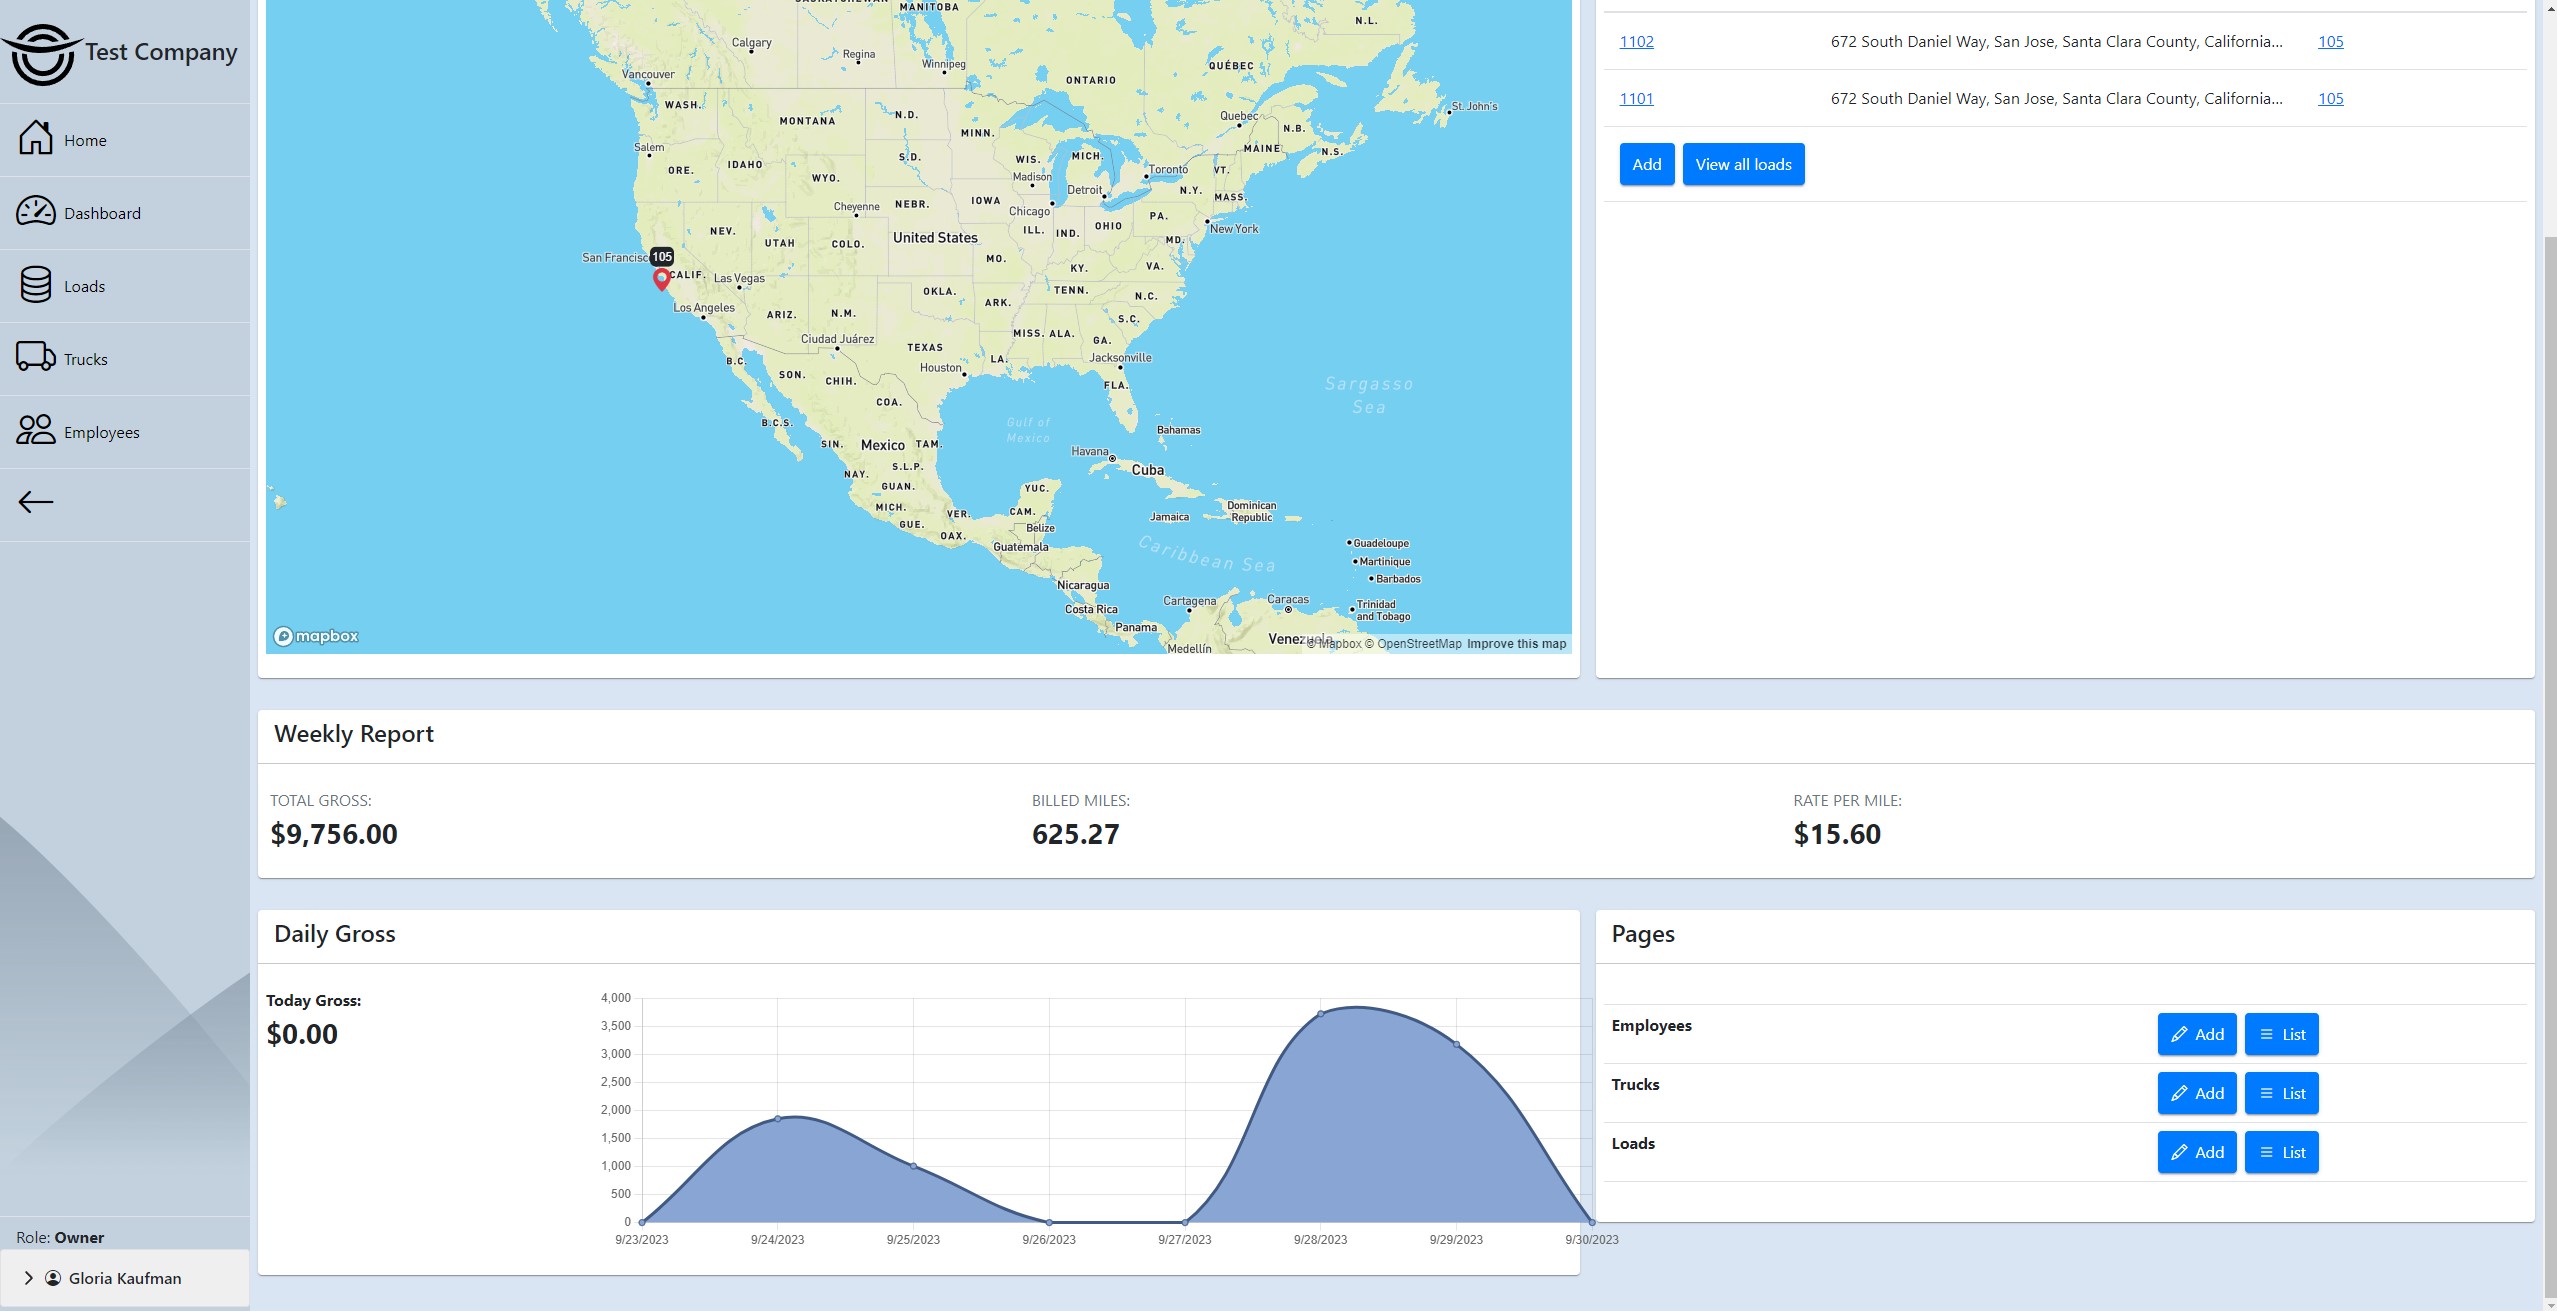2557x1311 pixels.
Task: Open load 1102 link
Action: click(1636, 41)
